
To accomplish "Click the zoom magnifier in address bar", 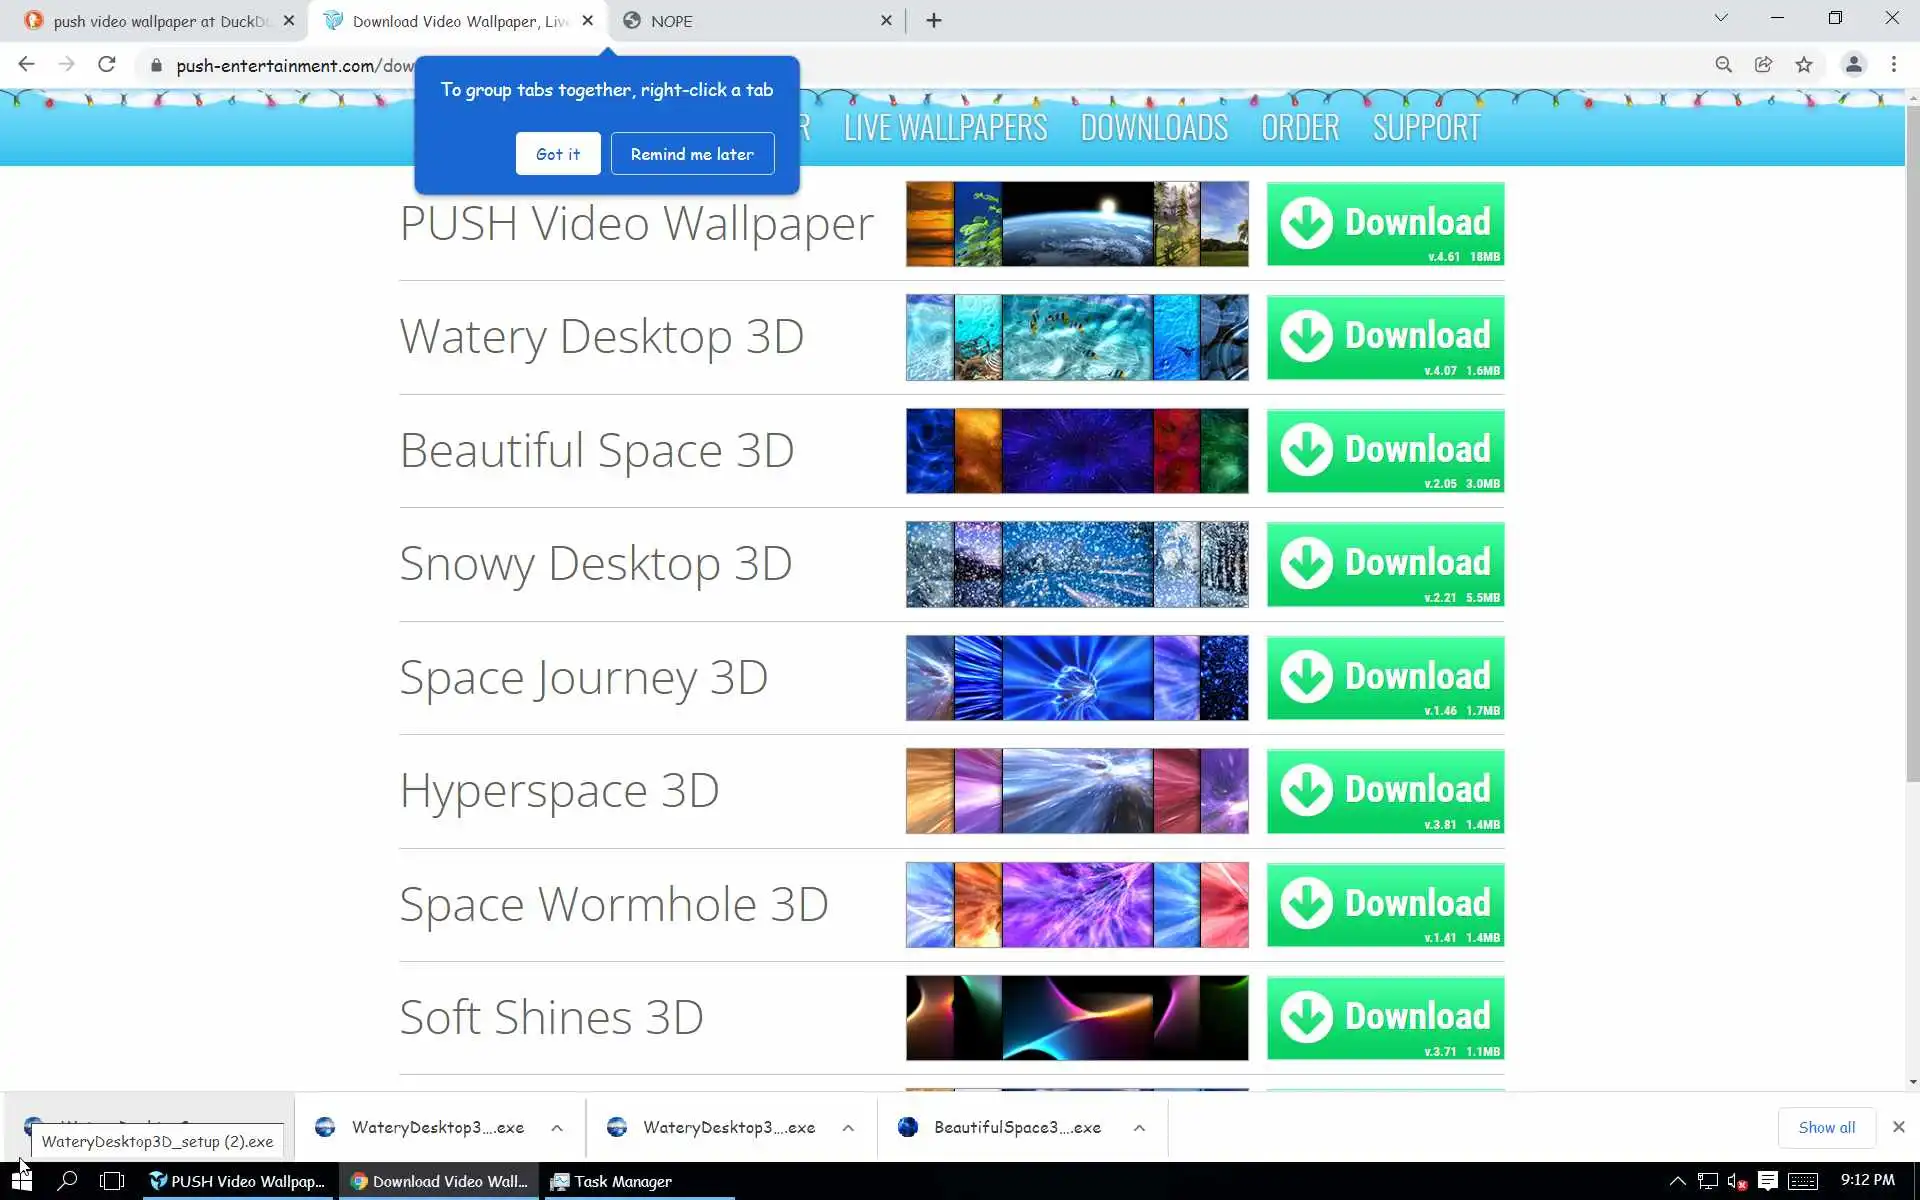I will [x=1723, y=65].
